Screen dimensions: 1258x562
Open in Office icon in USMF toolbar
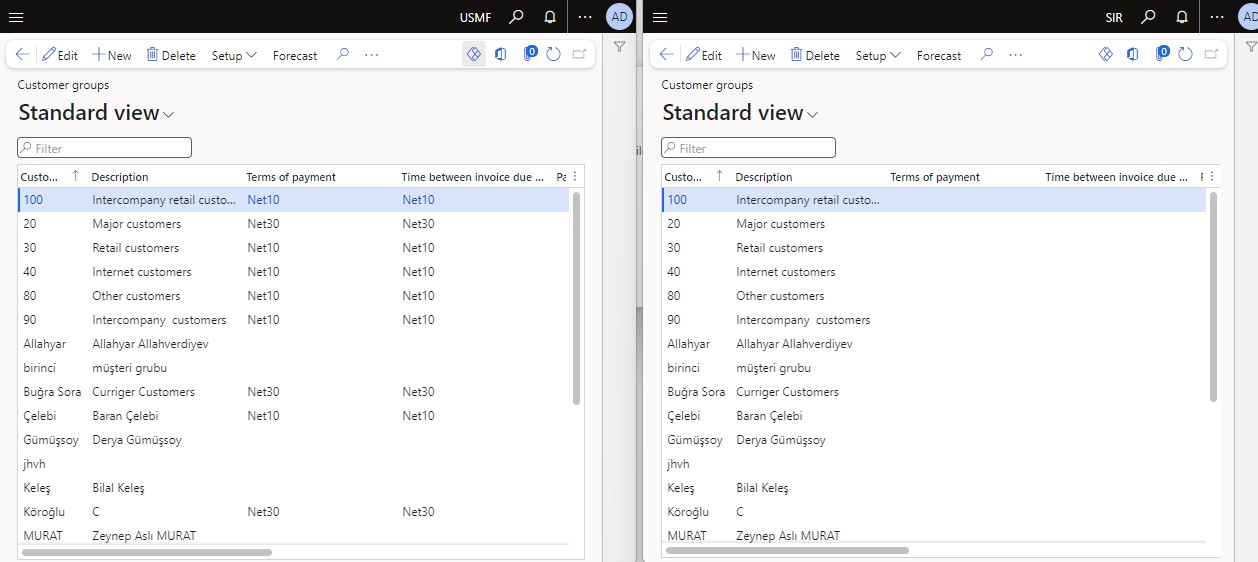(501, 54)
